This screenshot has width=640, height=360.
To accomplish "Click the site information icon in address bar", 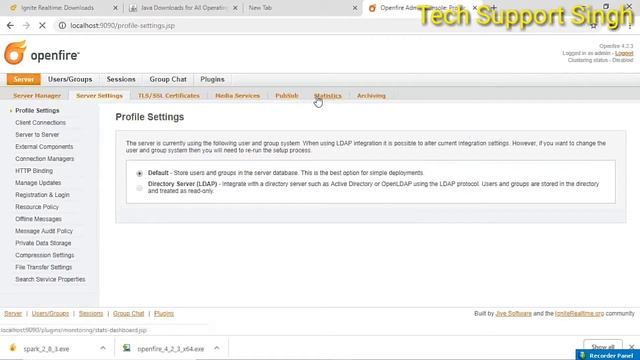I will click(x=62, y=25).
